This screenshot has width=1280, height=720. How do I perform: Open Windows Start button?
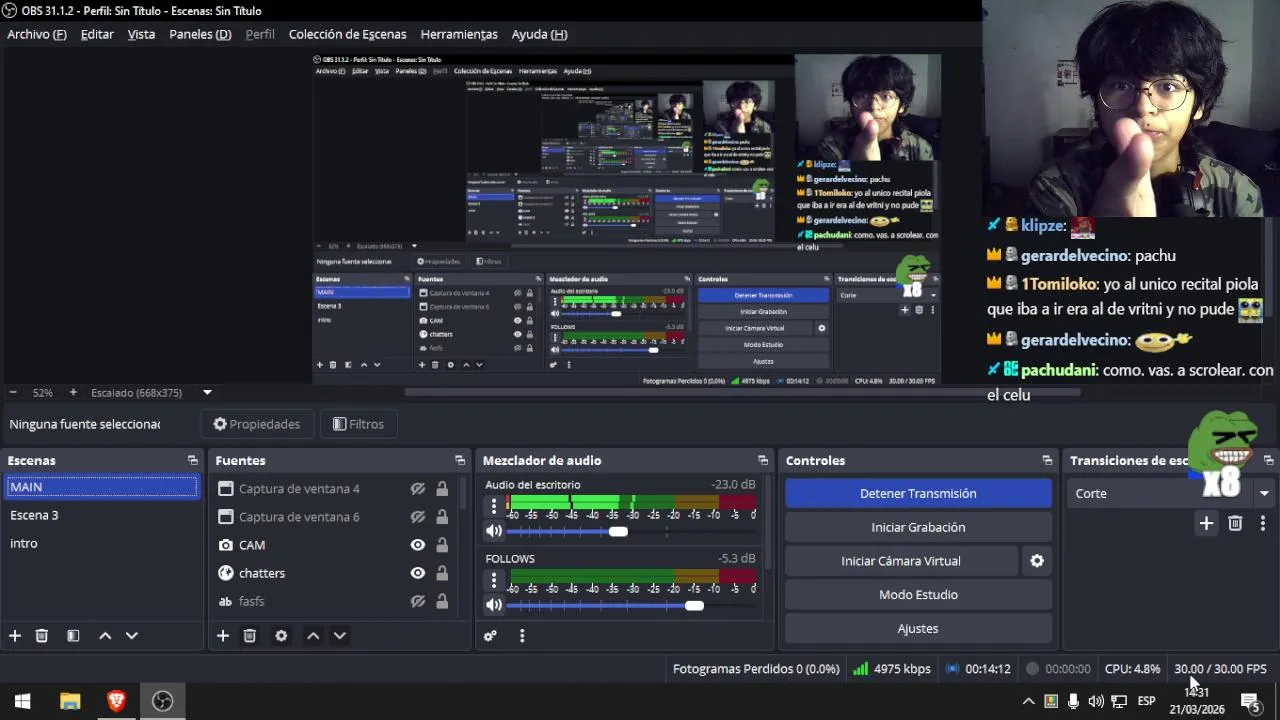click(23, 701)
